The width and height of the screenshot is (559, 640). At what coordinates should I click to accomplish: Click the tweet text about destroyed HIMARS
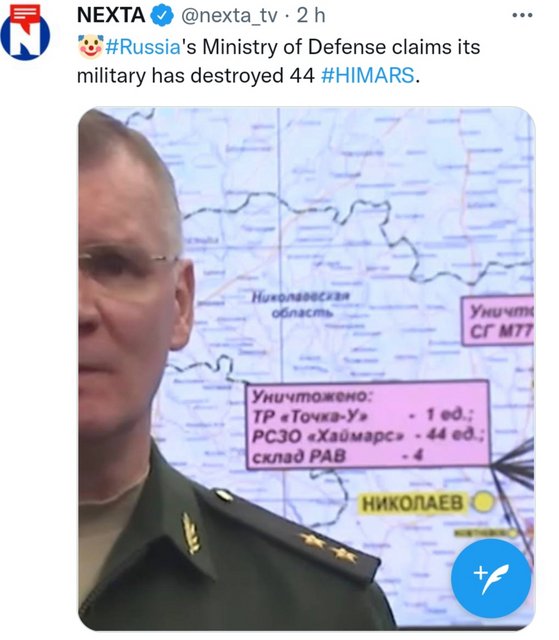(278, 61)
